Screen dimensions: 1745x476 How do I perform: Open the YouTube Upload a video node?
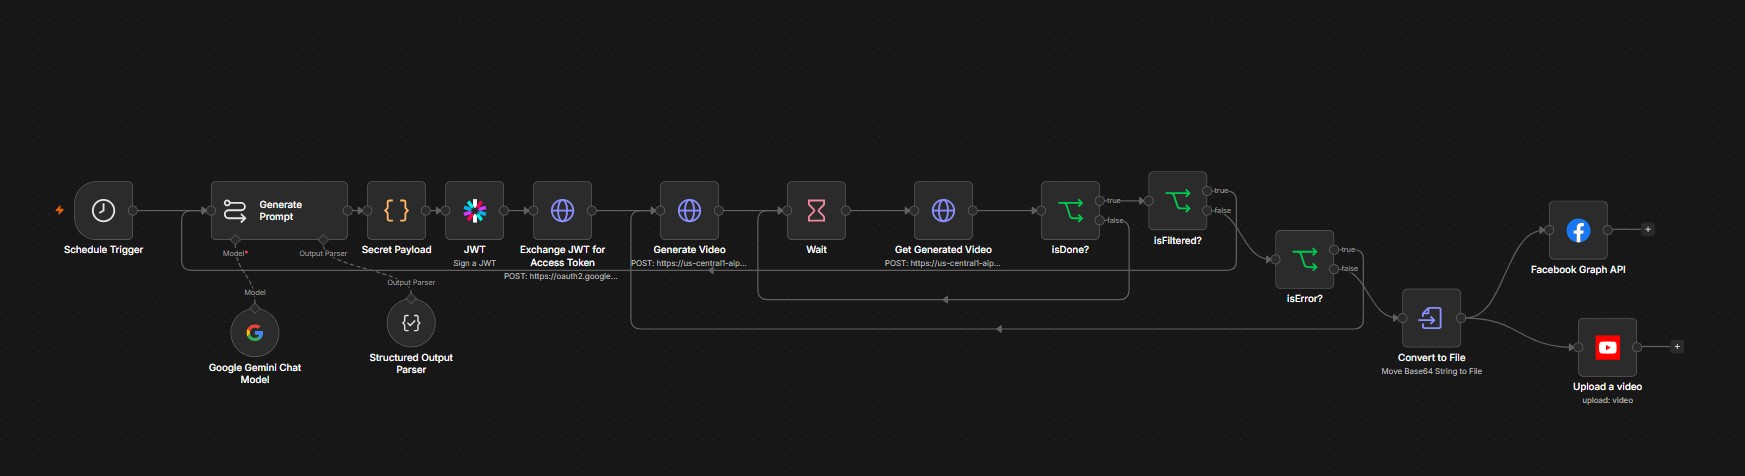coord(1607,347)
